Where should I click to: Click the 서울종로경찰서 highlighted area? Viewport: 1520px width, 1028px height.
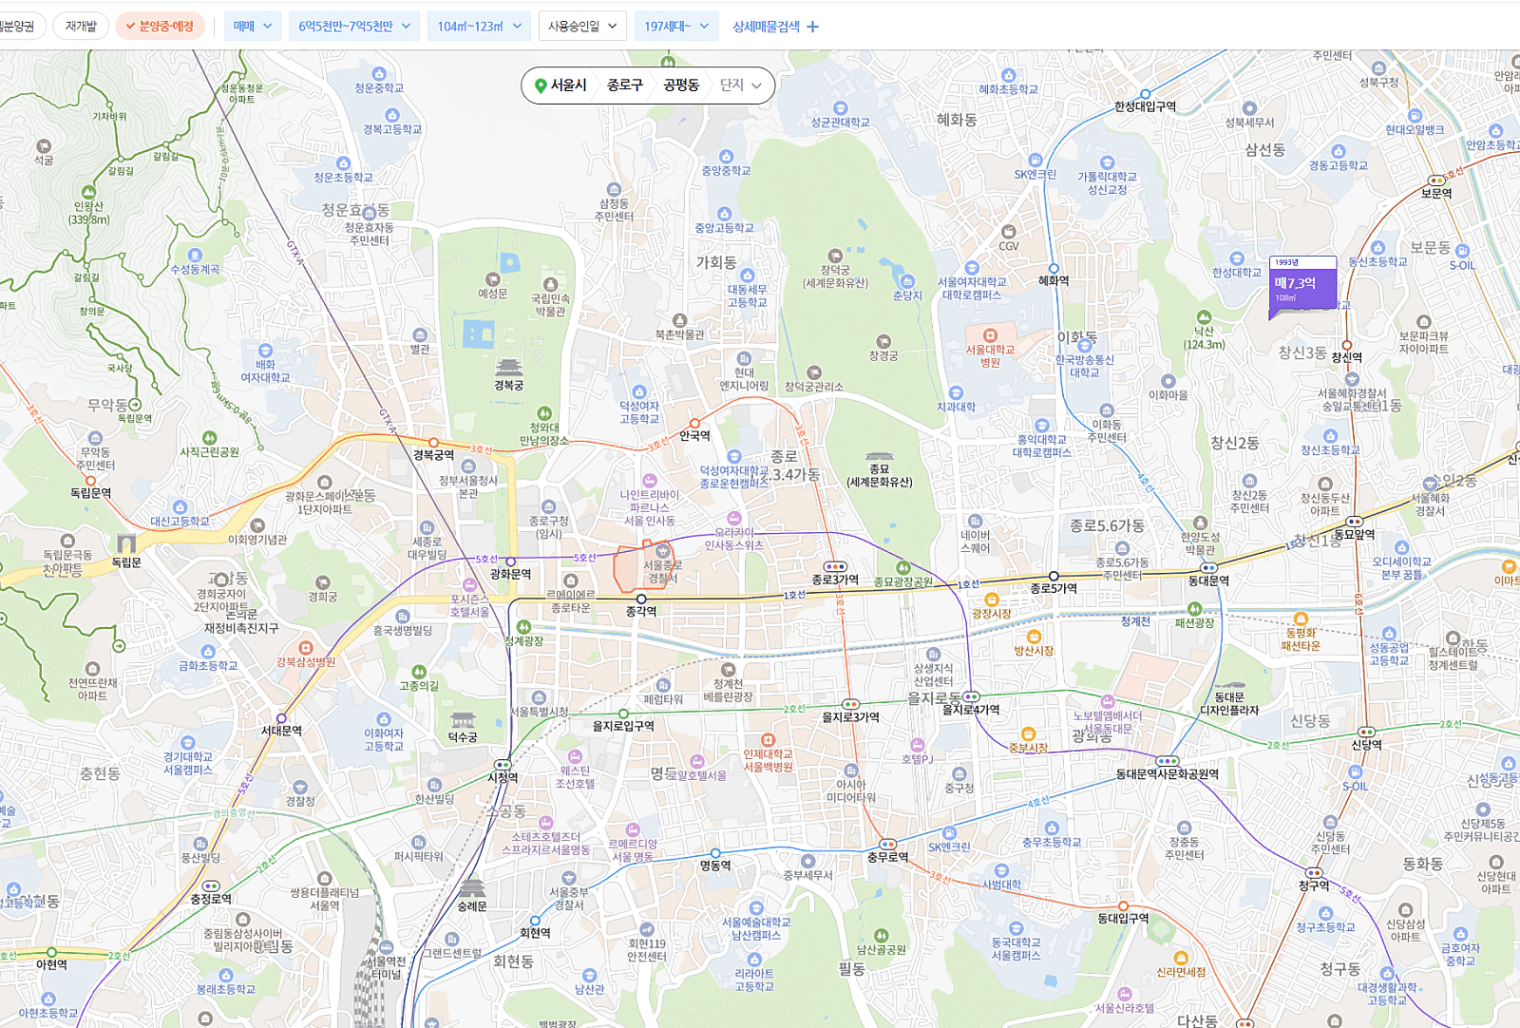tap(644, 566)
